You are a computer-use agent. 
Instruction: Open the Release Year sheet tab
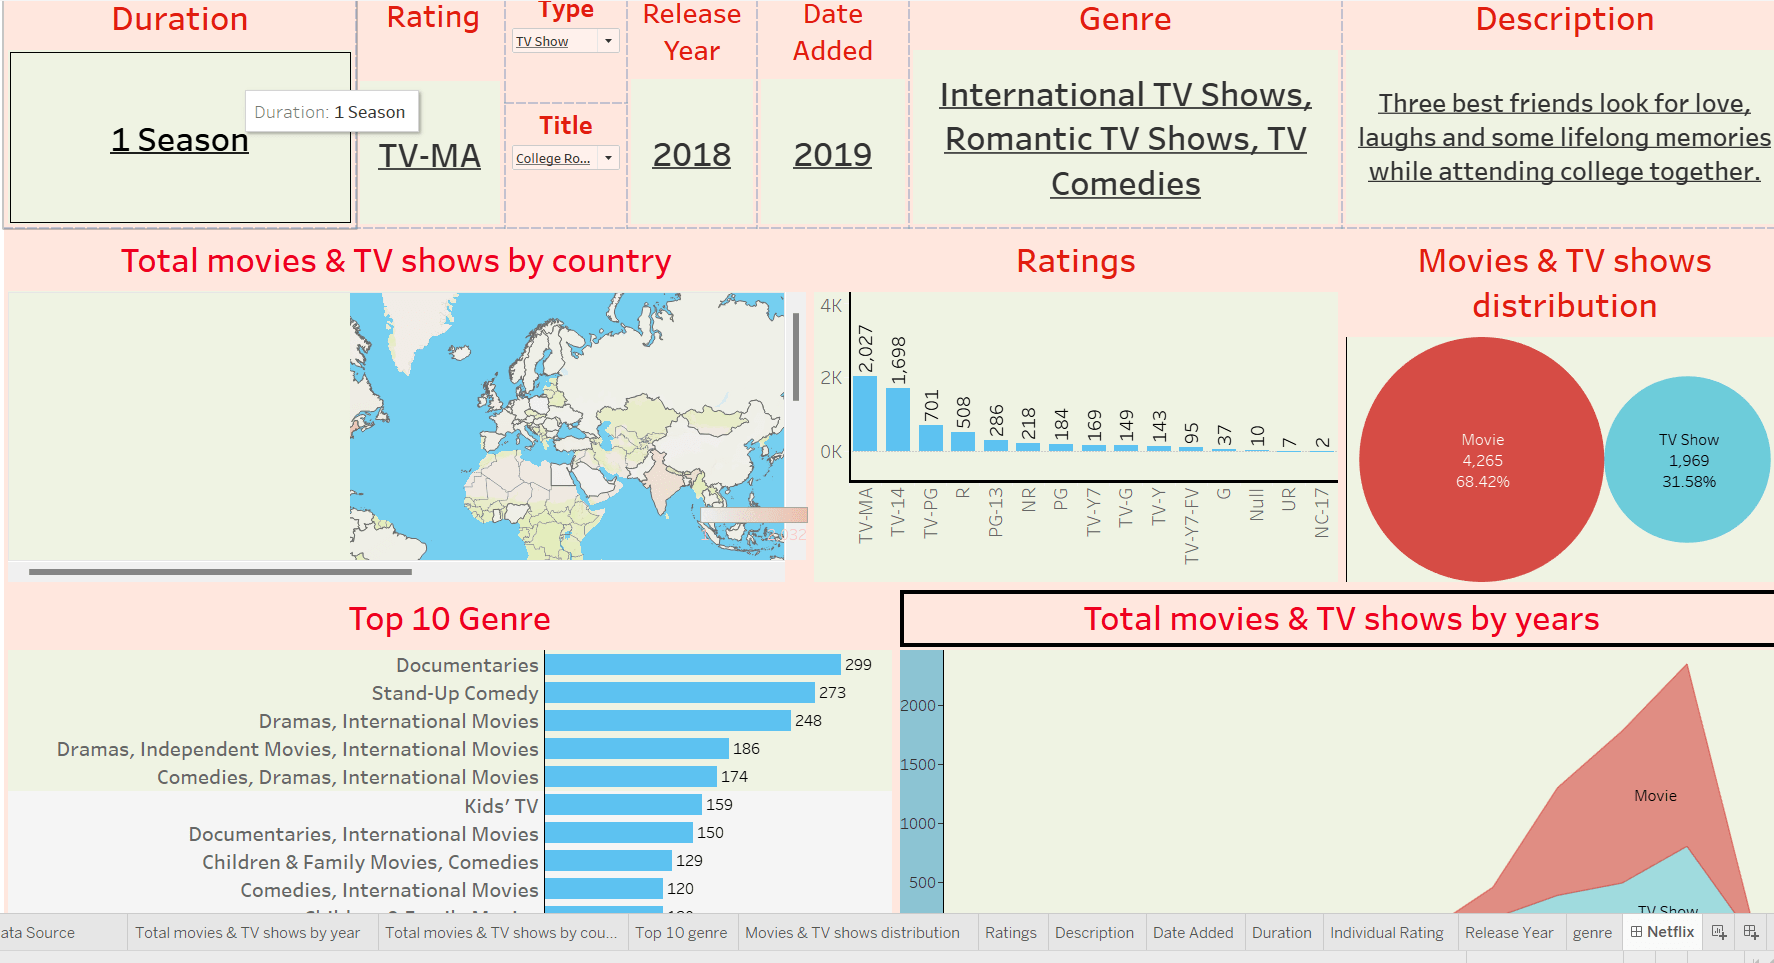tap(1508, 933)
